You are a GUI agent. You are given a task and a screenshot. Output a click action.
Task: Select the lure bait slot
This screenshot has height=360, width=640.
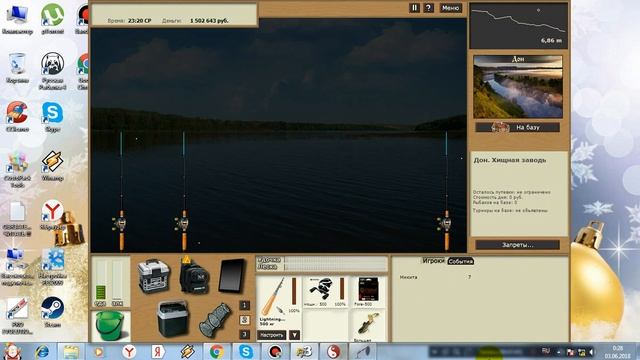368,325
